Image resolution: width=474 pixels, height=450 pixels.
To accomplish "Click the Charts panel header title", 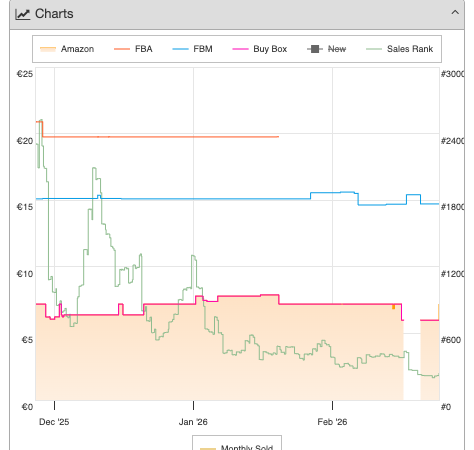I will pos(54,14).
